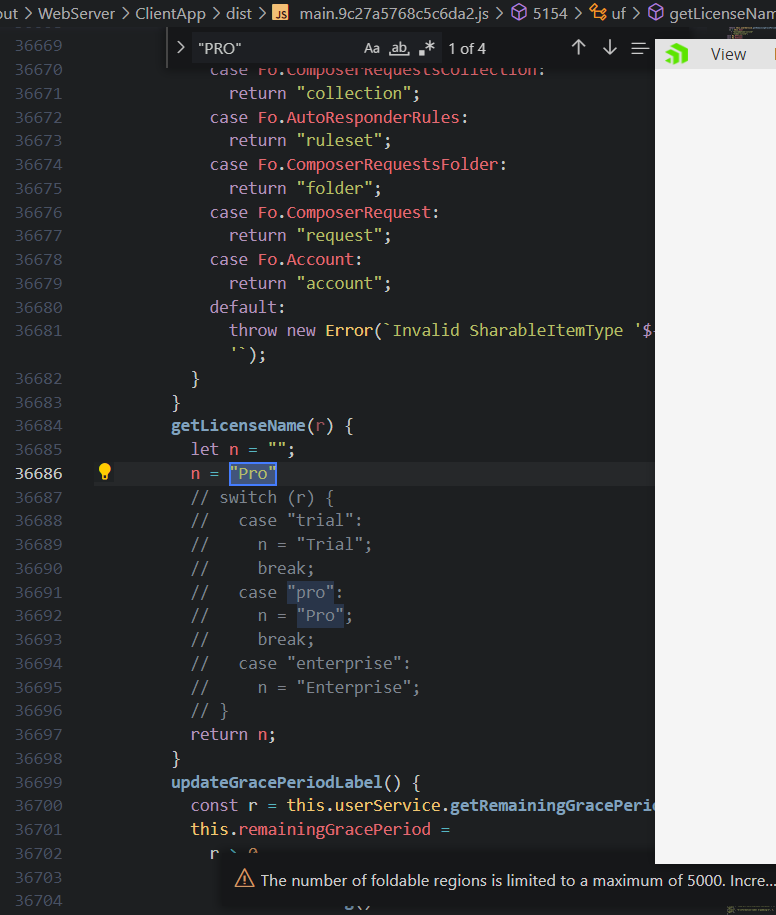Click the getLicenseName method definition

click(238, 426)
